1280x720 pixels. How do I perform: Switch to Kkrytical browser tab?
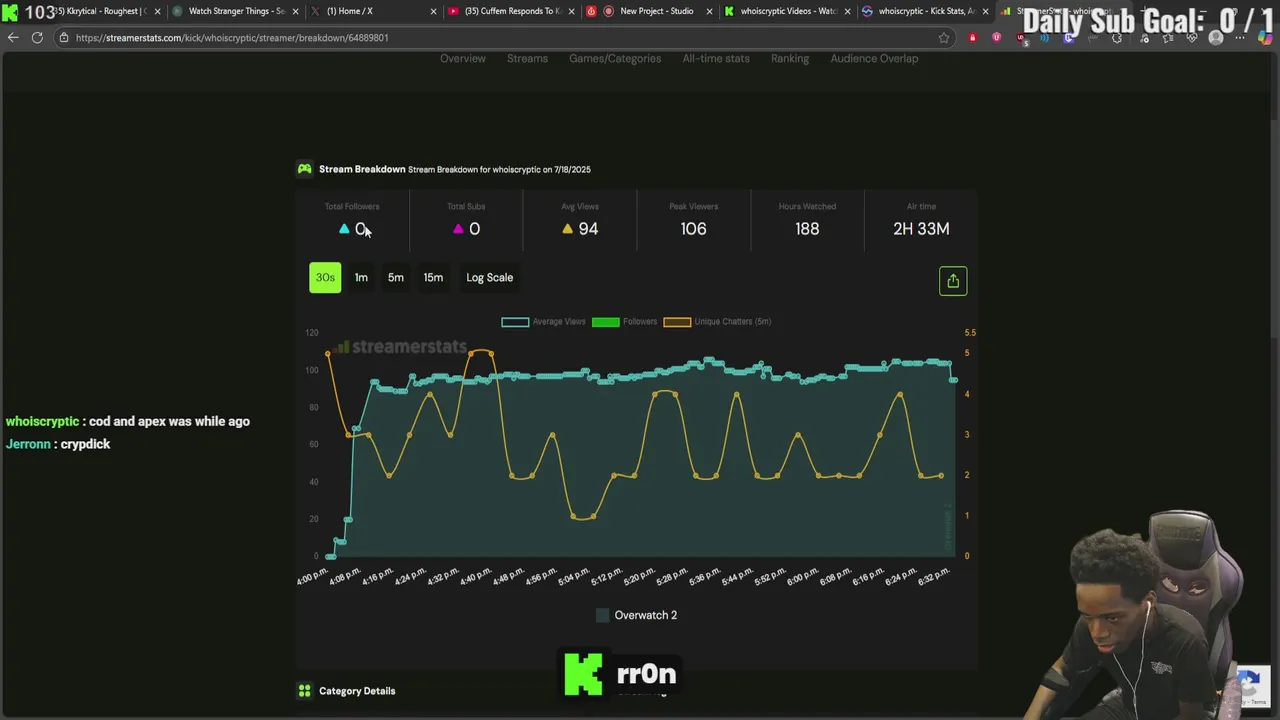click(100, 11)
